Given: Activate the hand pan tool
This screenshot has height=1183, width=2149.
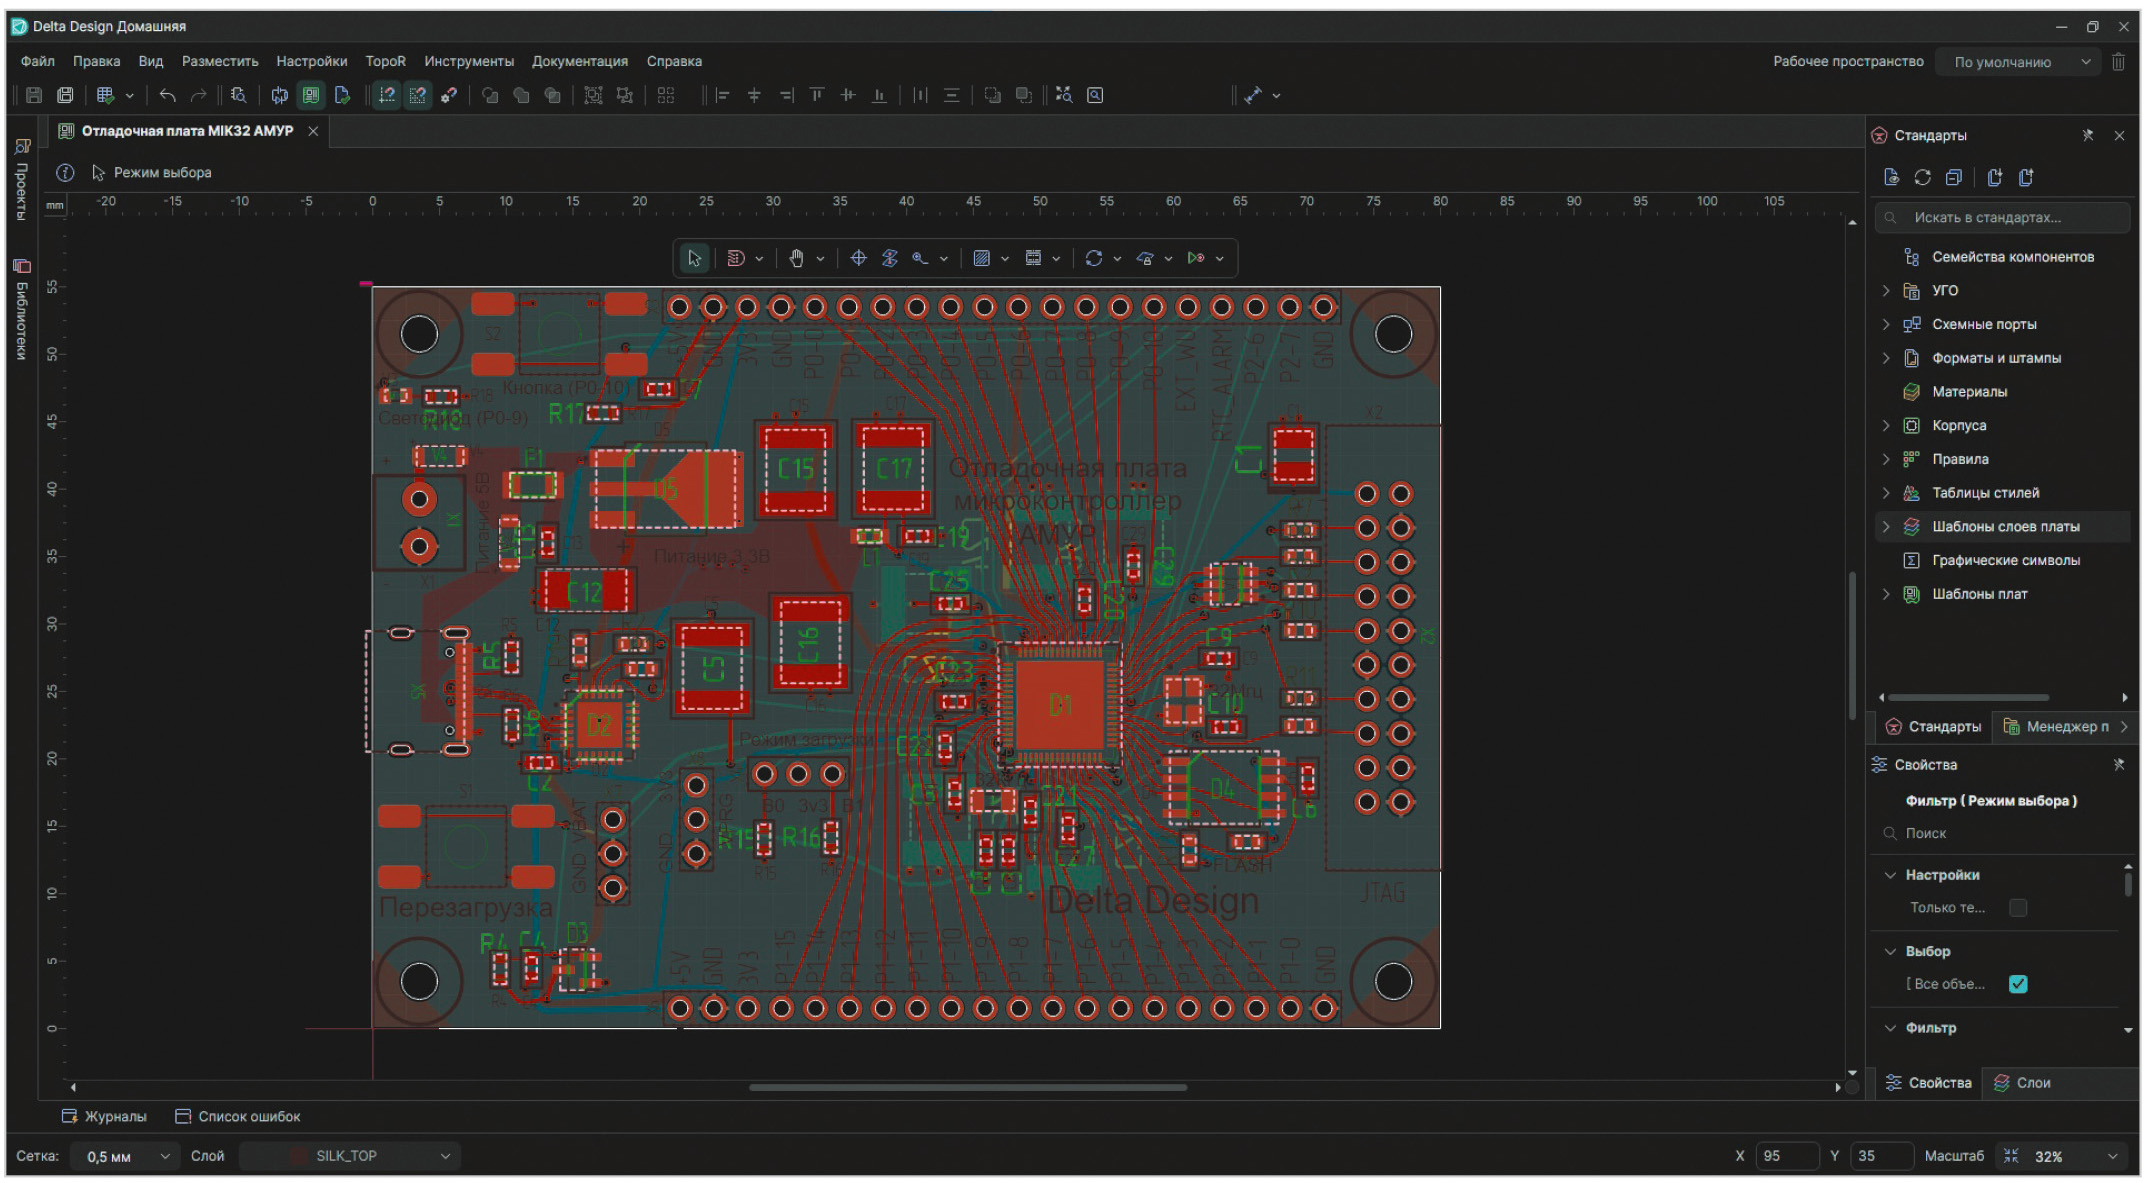Looking at the screenshot, I should (796, 259).
